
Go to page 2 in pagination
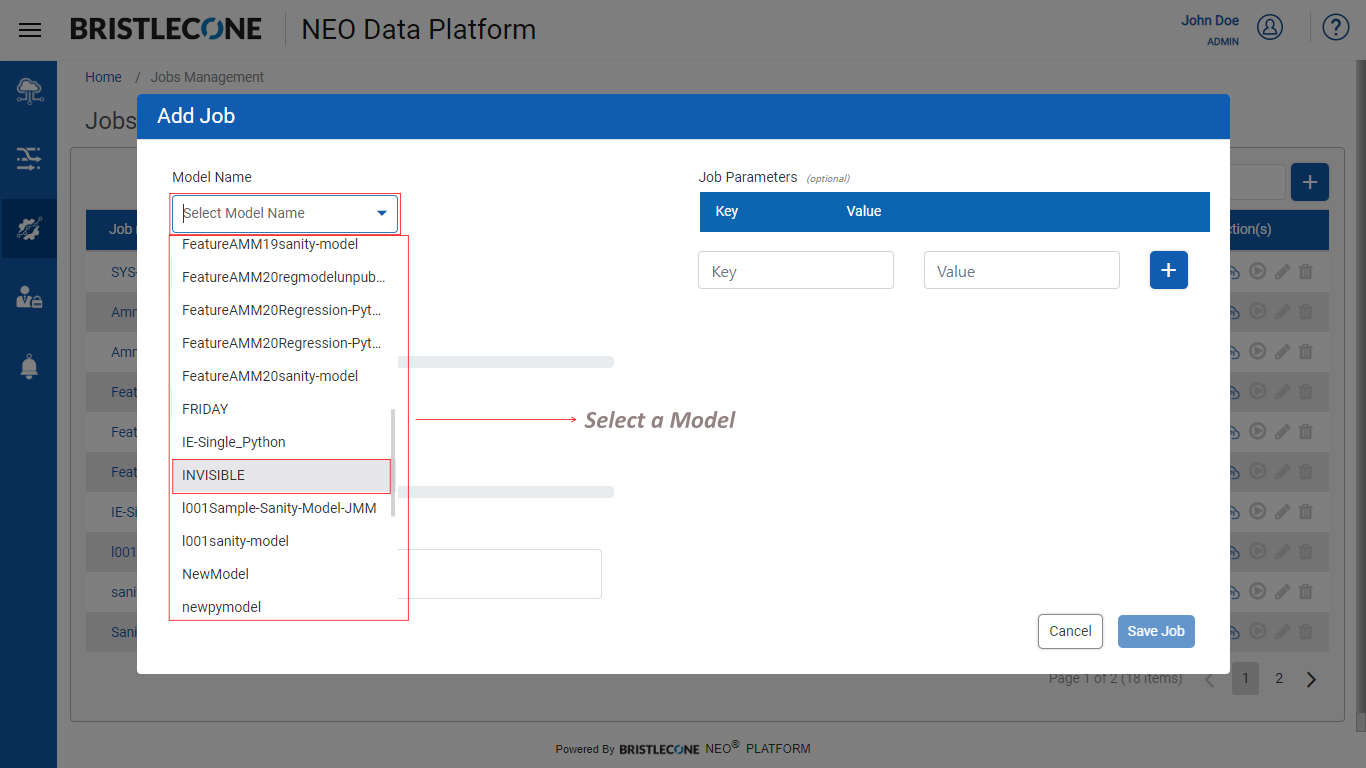1279,678
